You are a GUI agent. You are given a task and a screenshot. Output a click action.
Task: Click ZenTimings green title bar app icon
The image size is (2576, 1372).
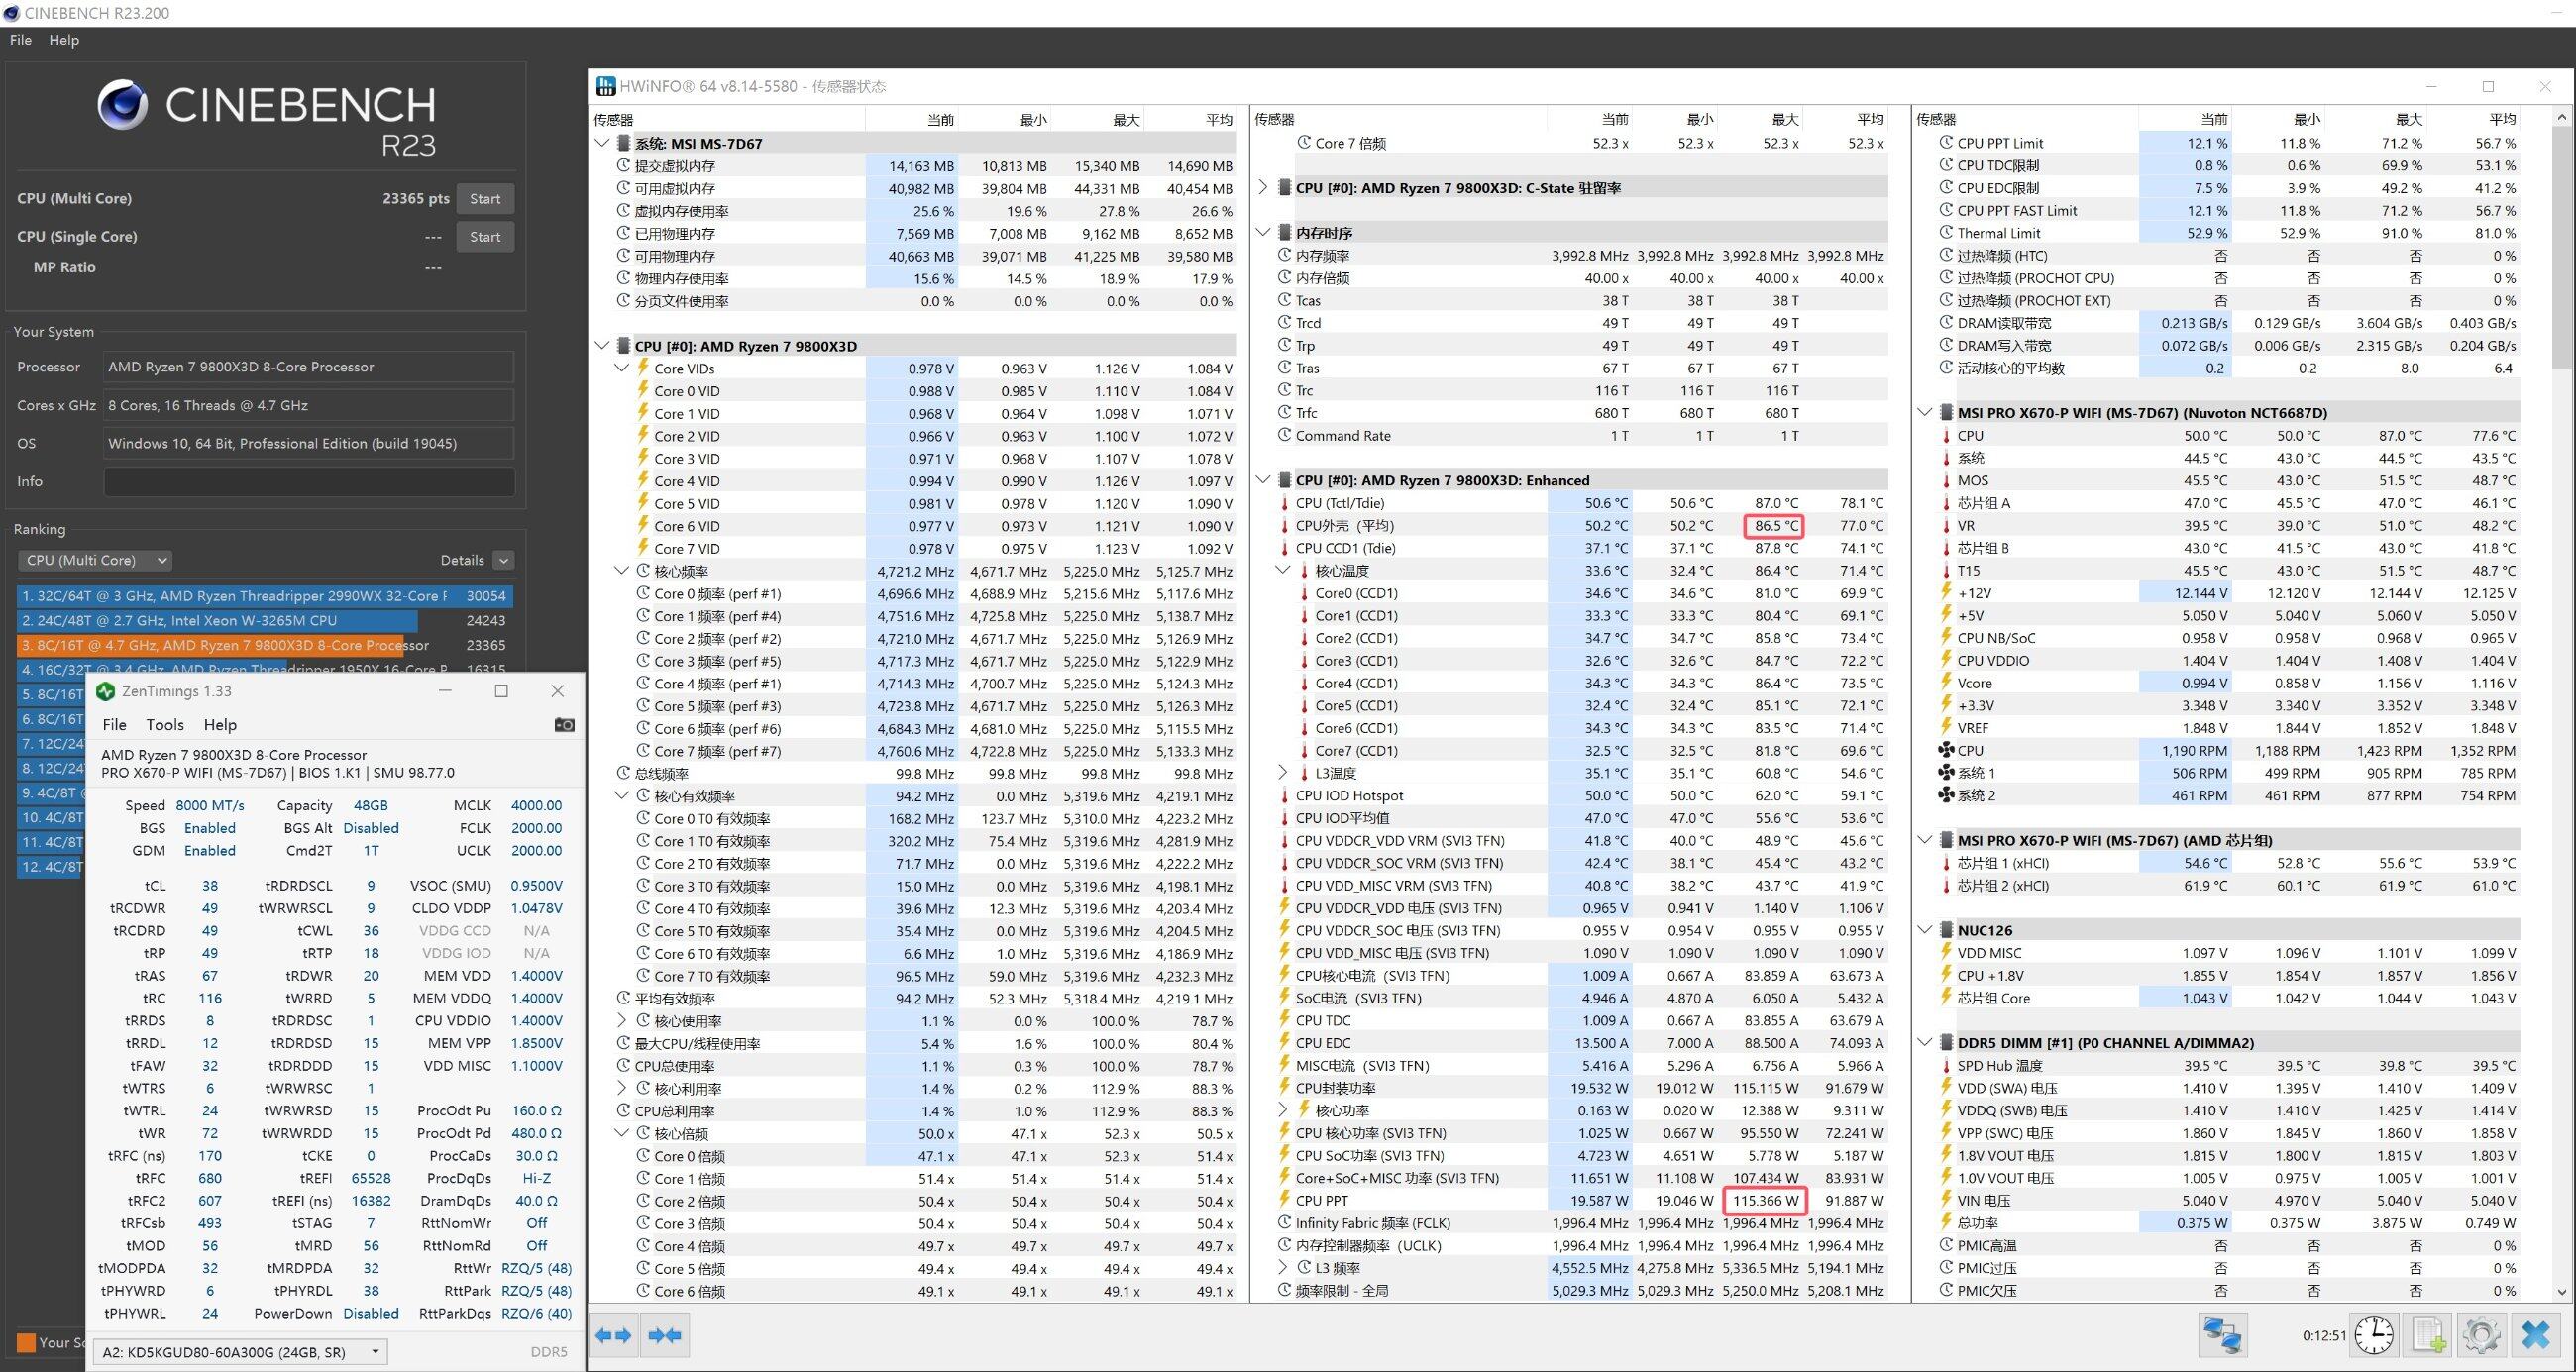click(106, 691)
